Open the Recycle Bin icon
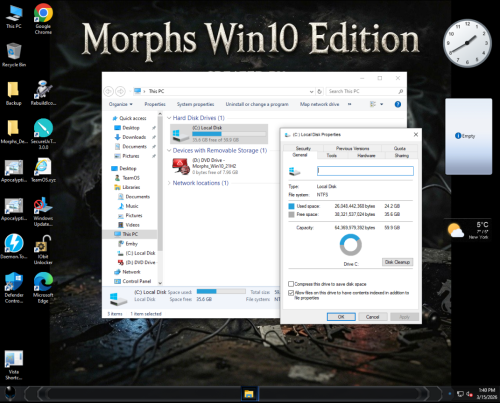500x403 pixels. (x=14, y=55)
